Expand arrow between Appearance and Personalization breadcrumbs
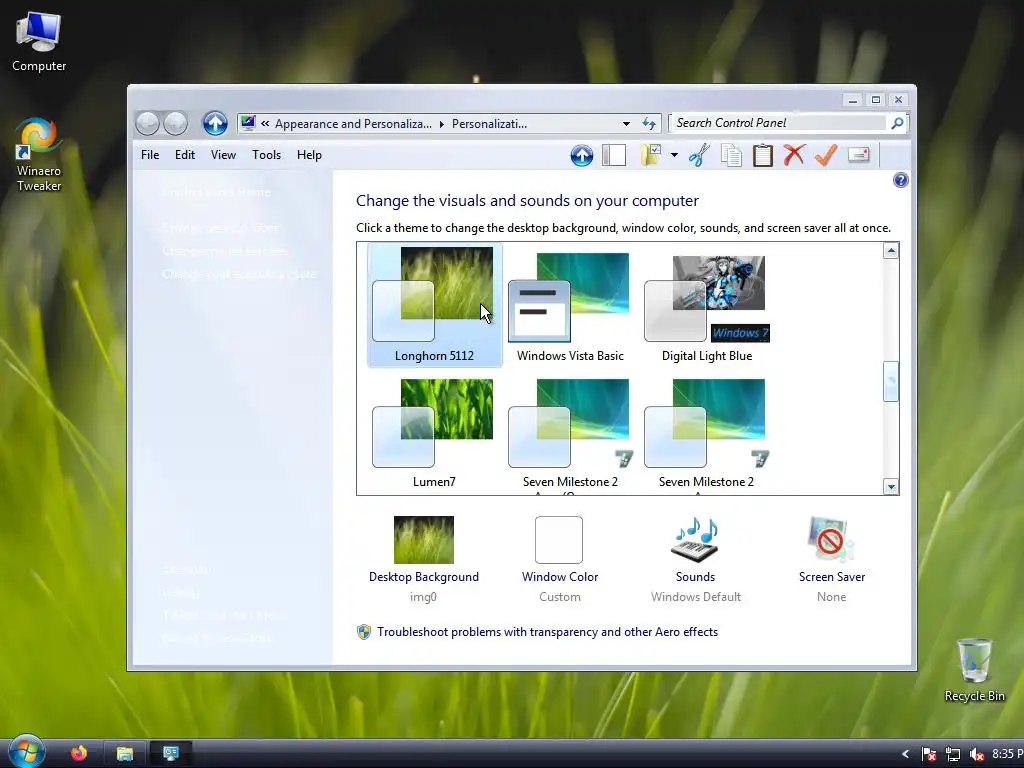Screen dimensions: 1024x768 click(x=441, y=123)
